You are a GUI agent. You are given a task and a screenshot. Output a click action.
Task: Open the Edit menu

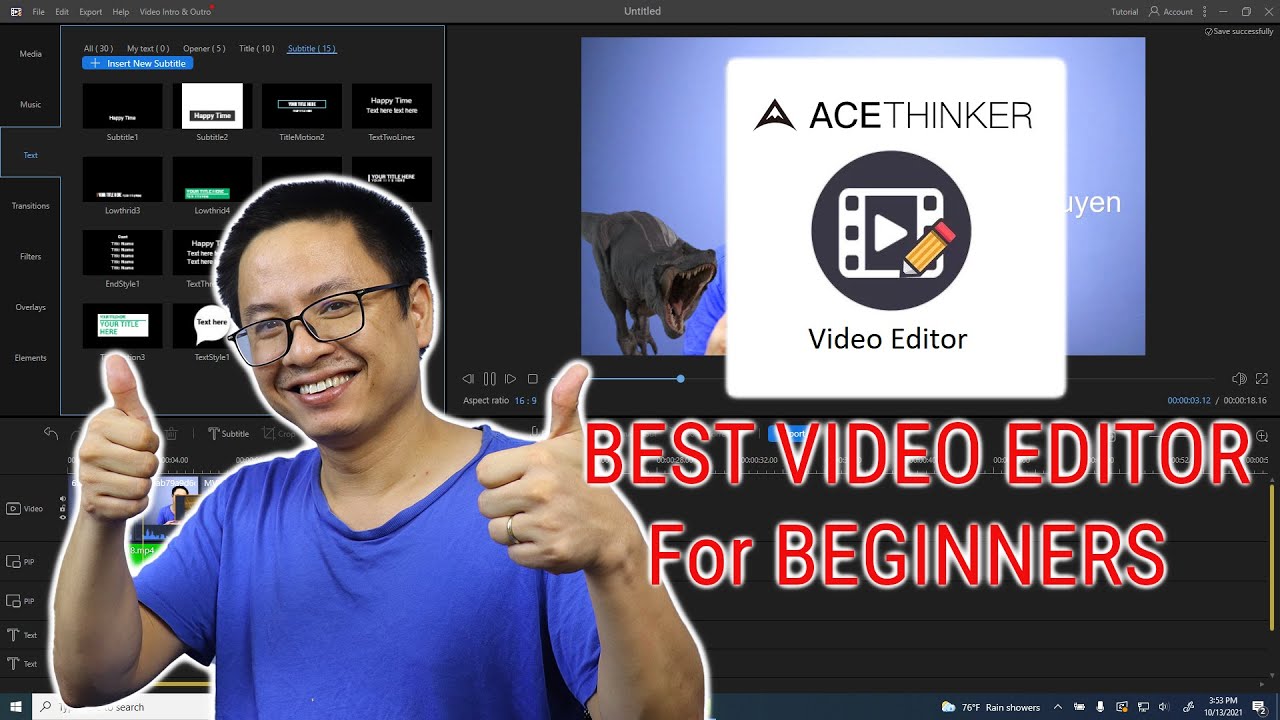pos(62,12)
